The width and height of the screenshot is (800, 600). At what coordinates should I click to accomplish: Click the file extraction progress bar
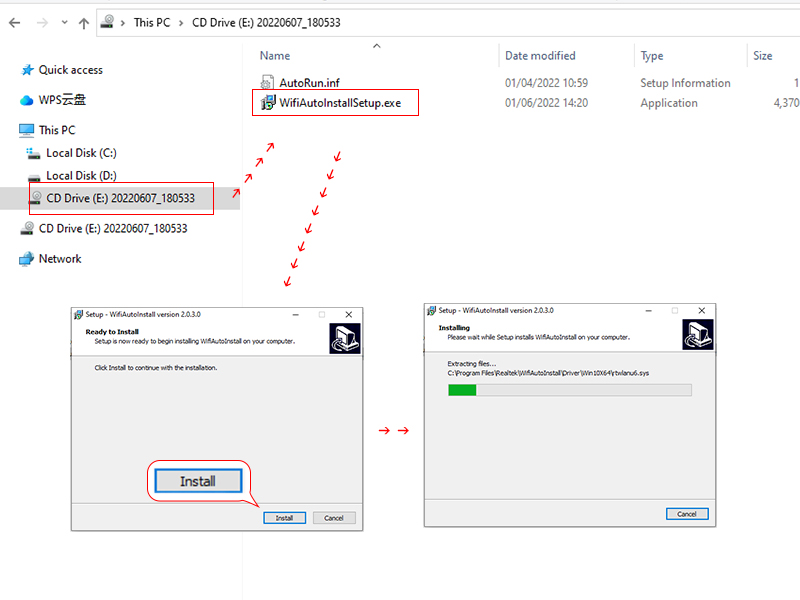(570, 389)
